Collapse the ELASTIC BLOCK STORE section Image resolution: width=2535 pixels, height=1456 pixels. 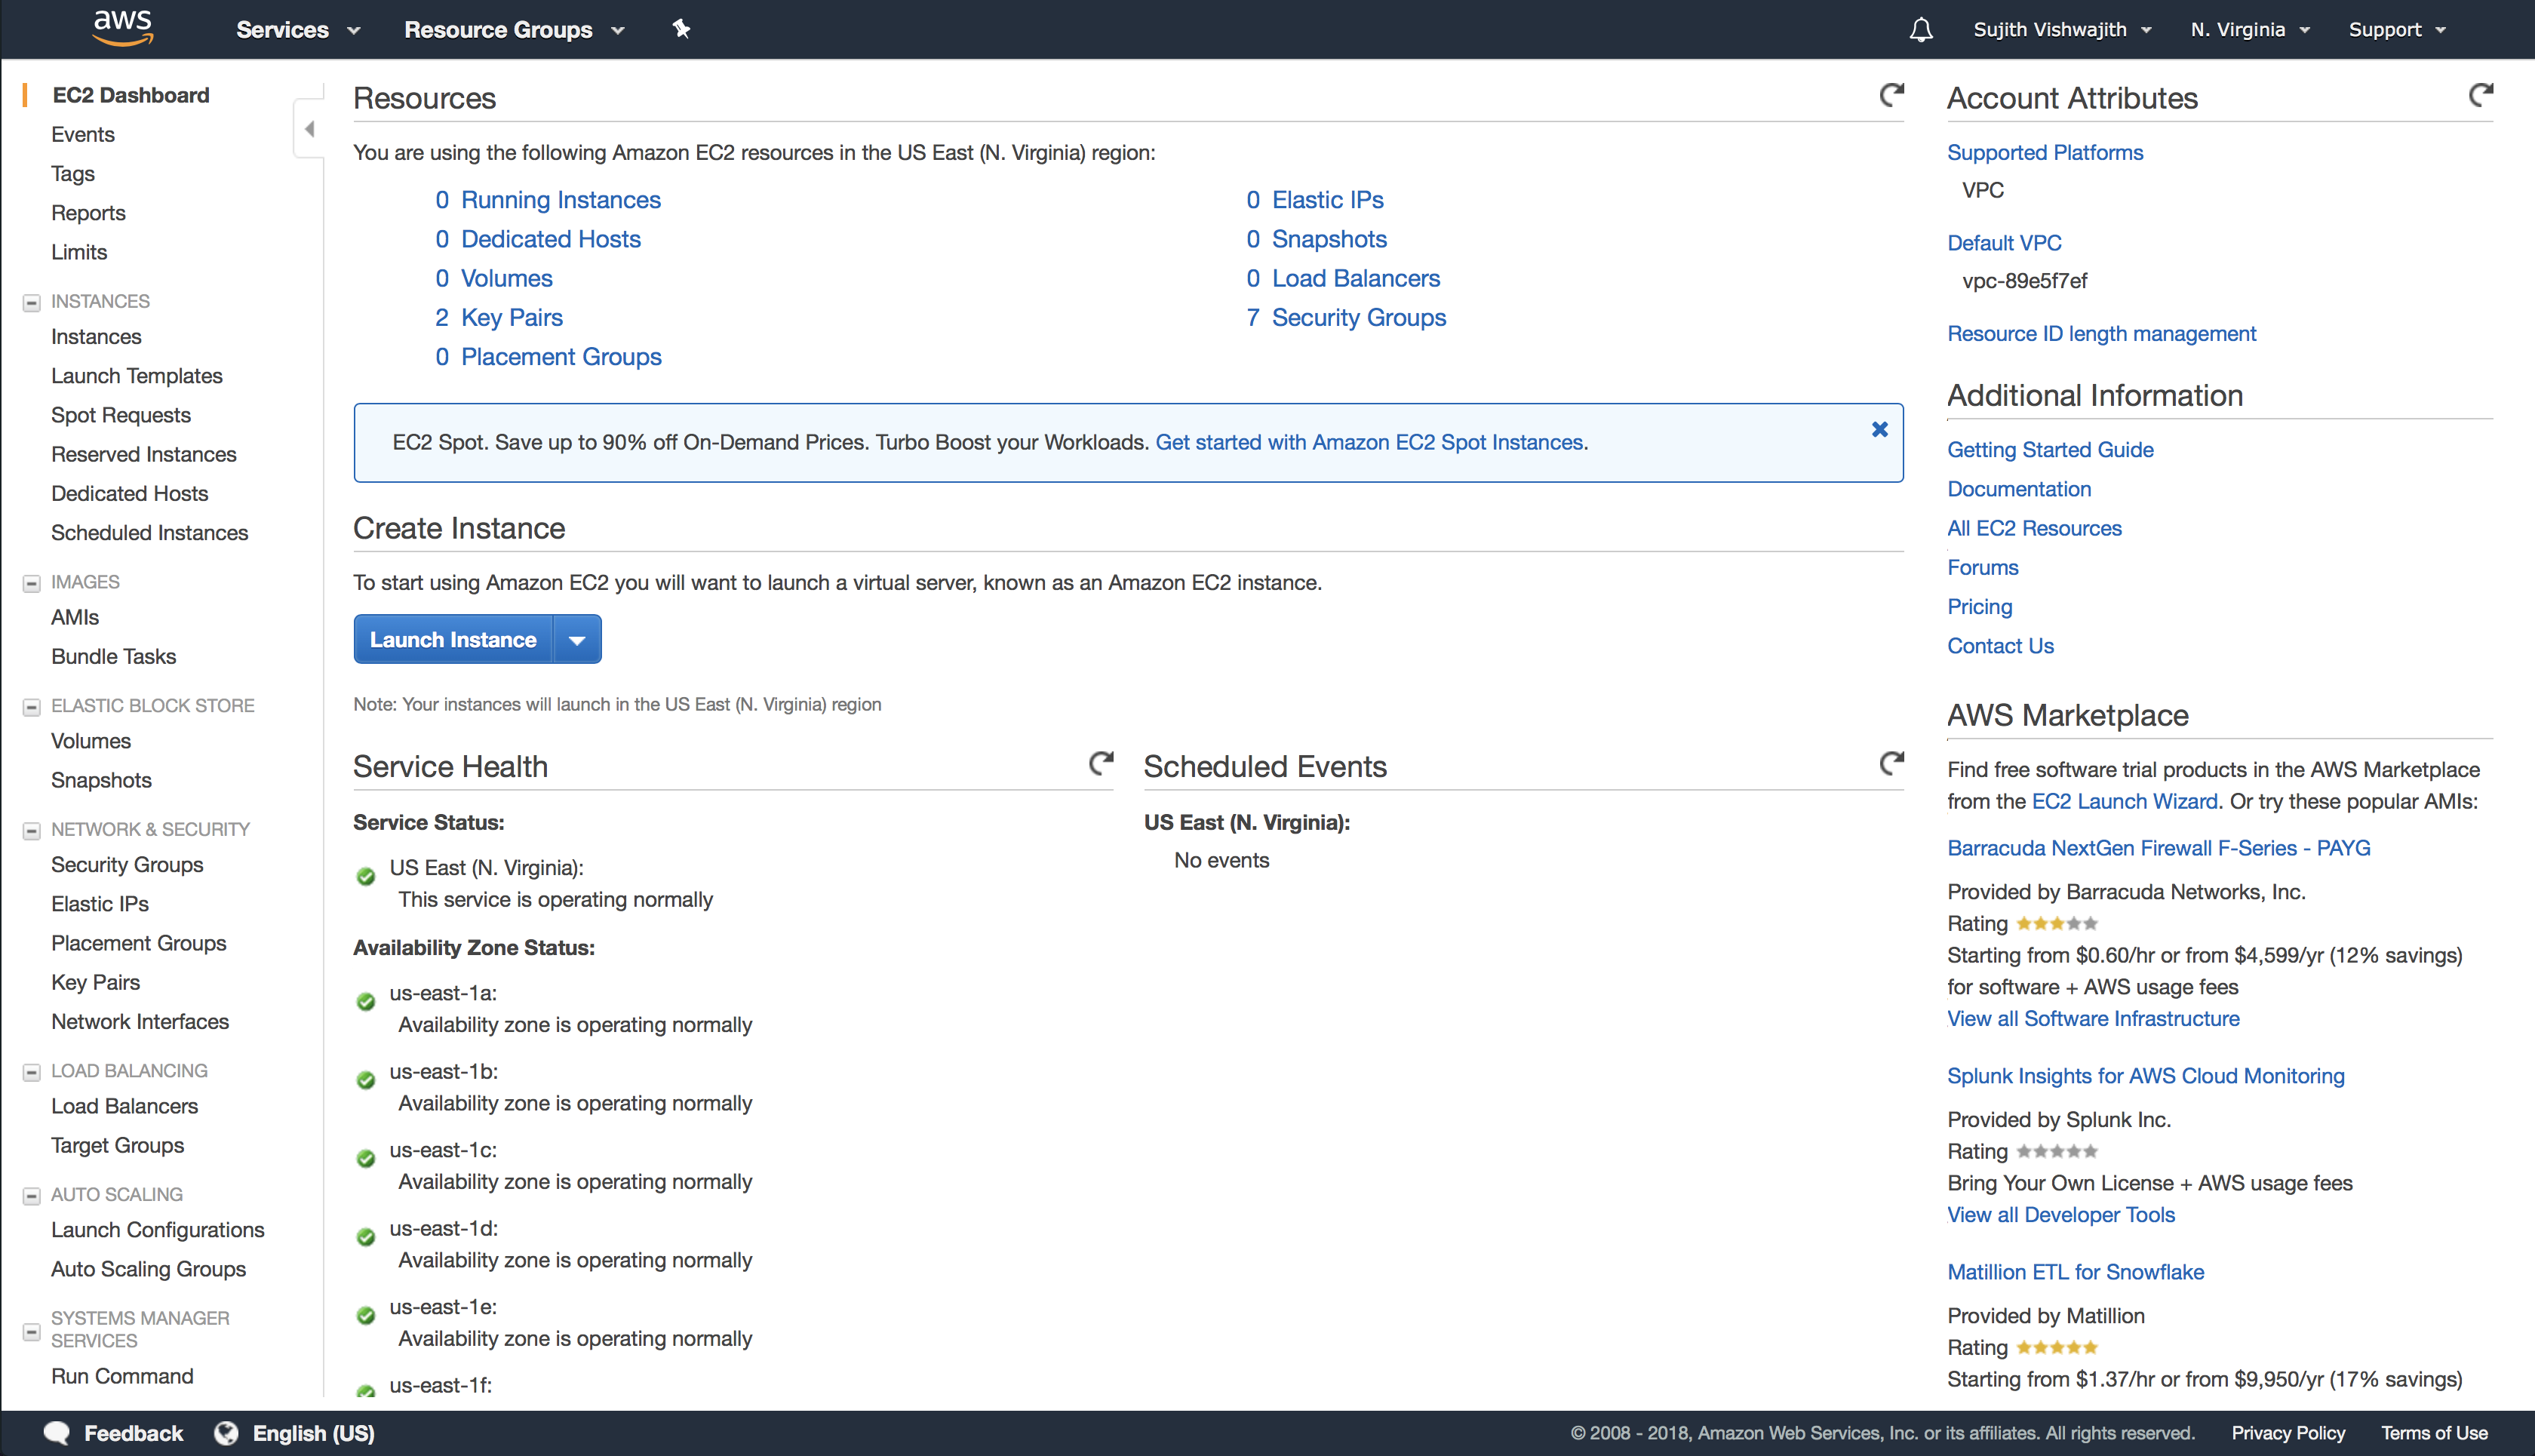click(32, 706)
